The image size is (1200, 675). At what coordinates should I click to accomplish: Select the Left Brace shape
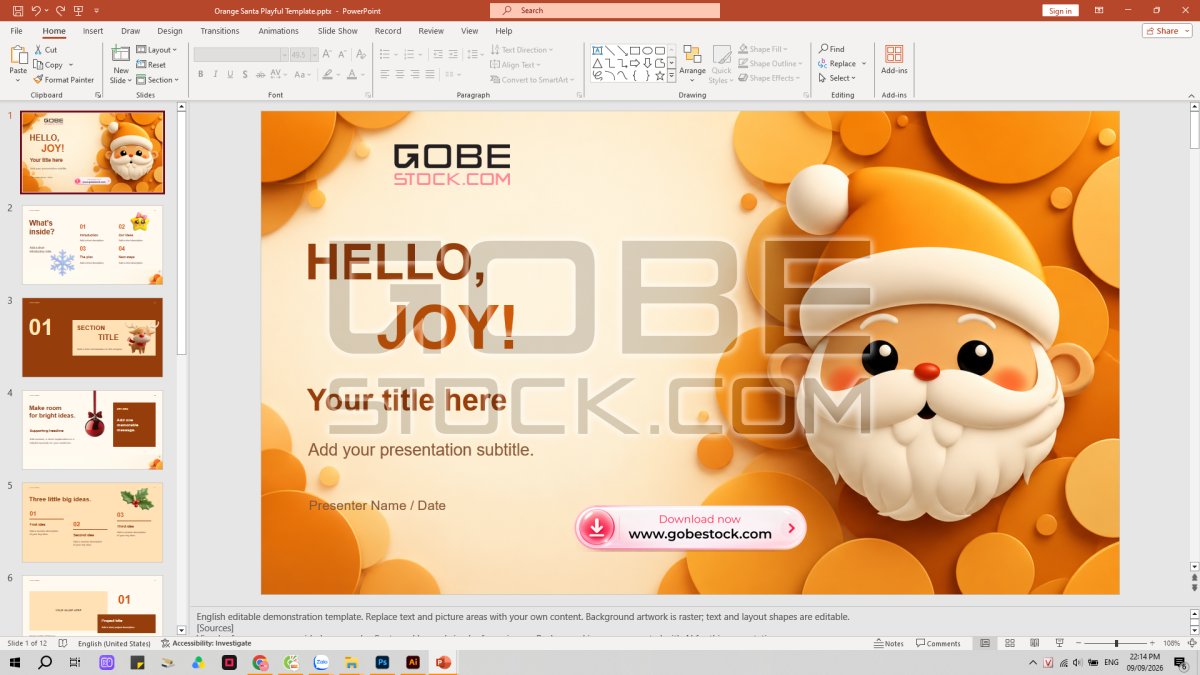[x=635, y=75]
